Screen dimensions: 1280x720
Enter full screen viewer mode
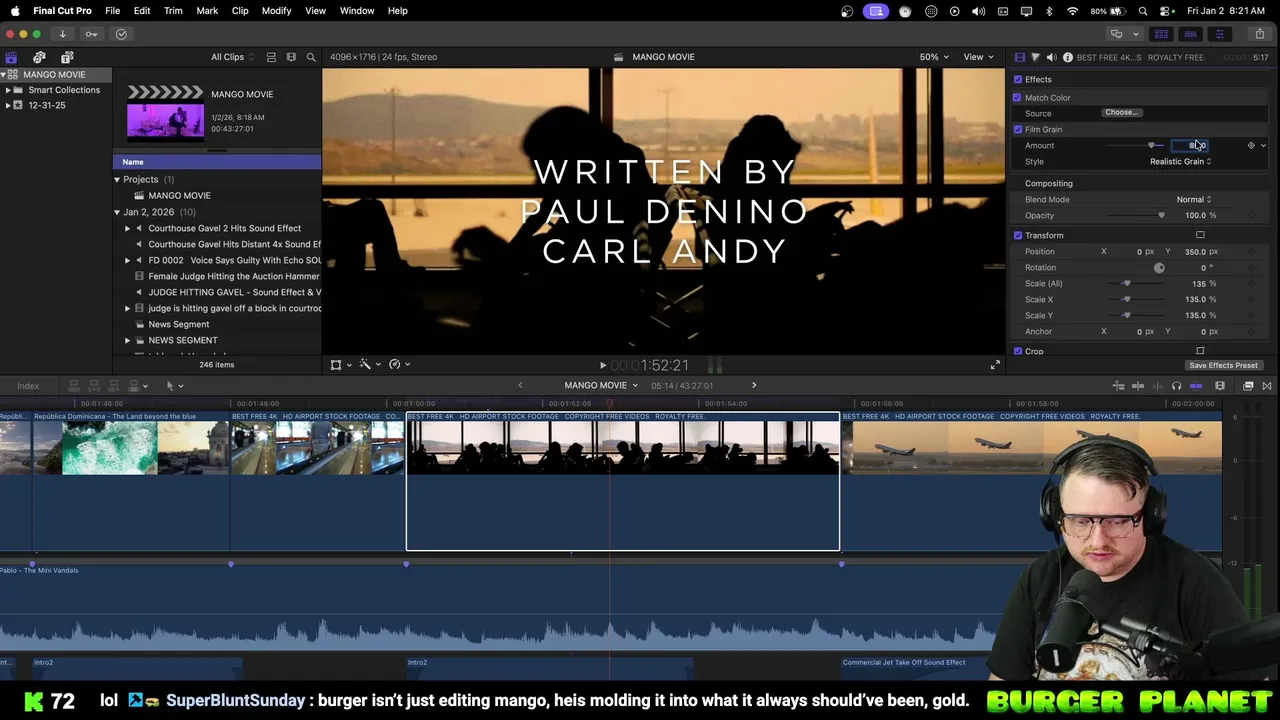pyautogui.click(x=994, y=365)
